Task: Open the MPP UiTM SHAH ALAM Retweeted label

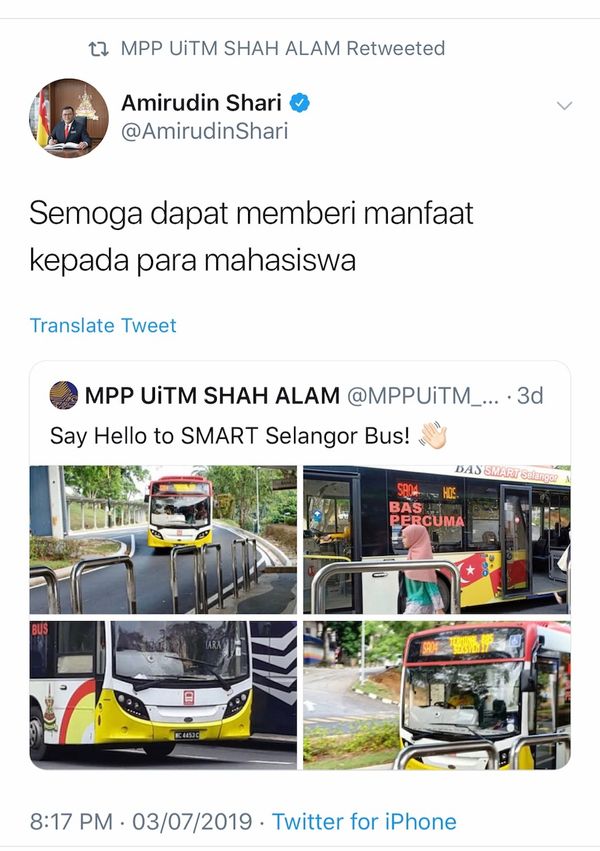Action: 283,48
